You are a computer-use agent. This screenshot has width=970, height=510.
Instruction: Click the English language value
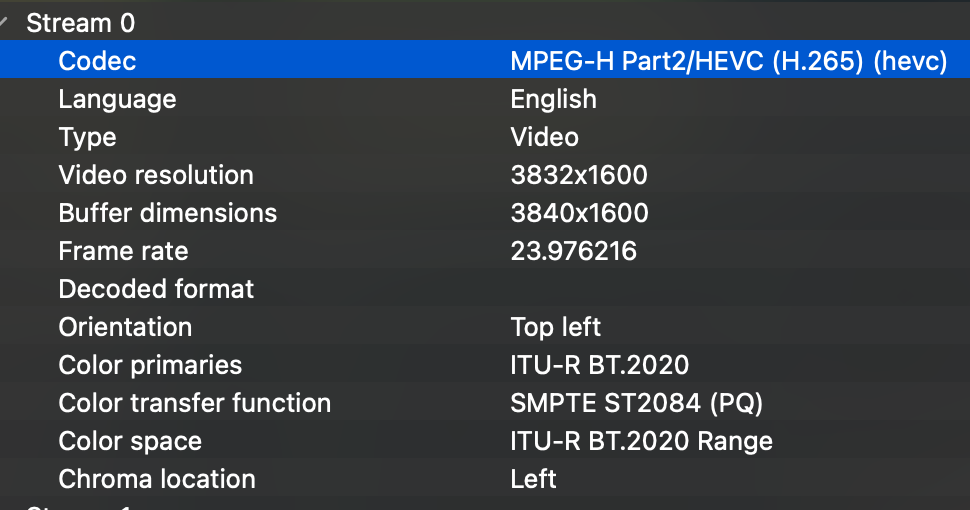point(553,99)
